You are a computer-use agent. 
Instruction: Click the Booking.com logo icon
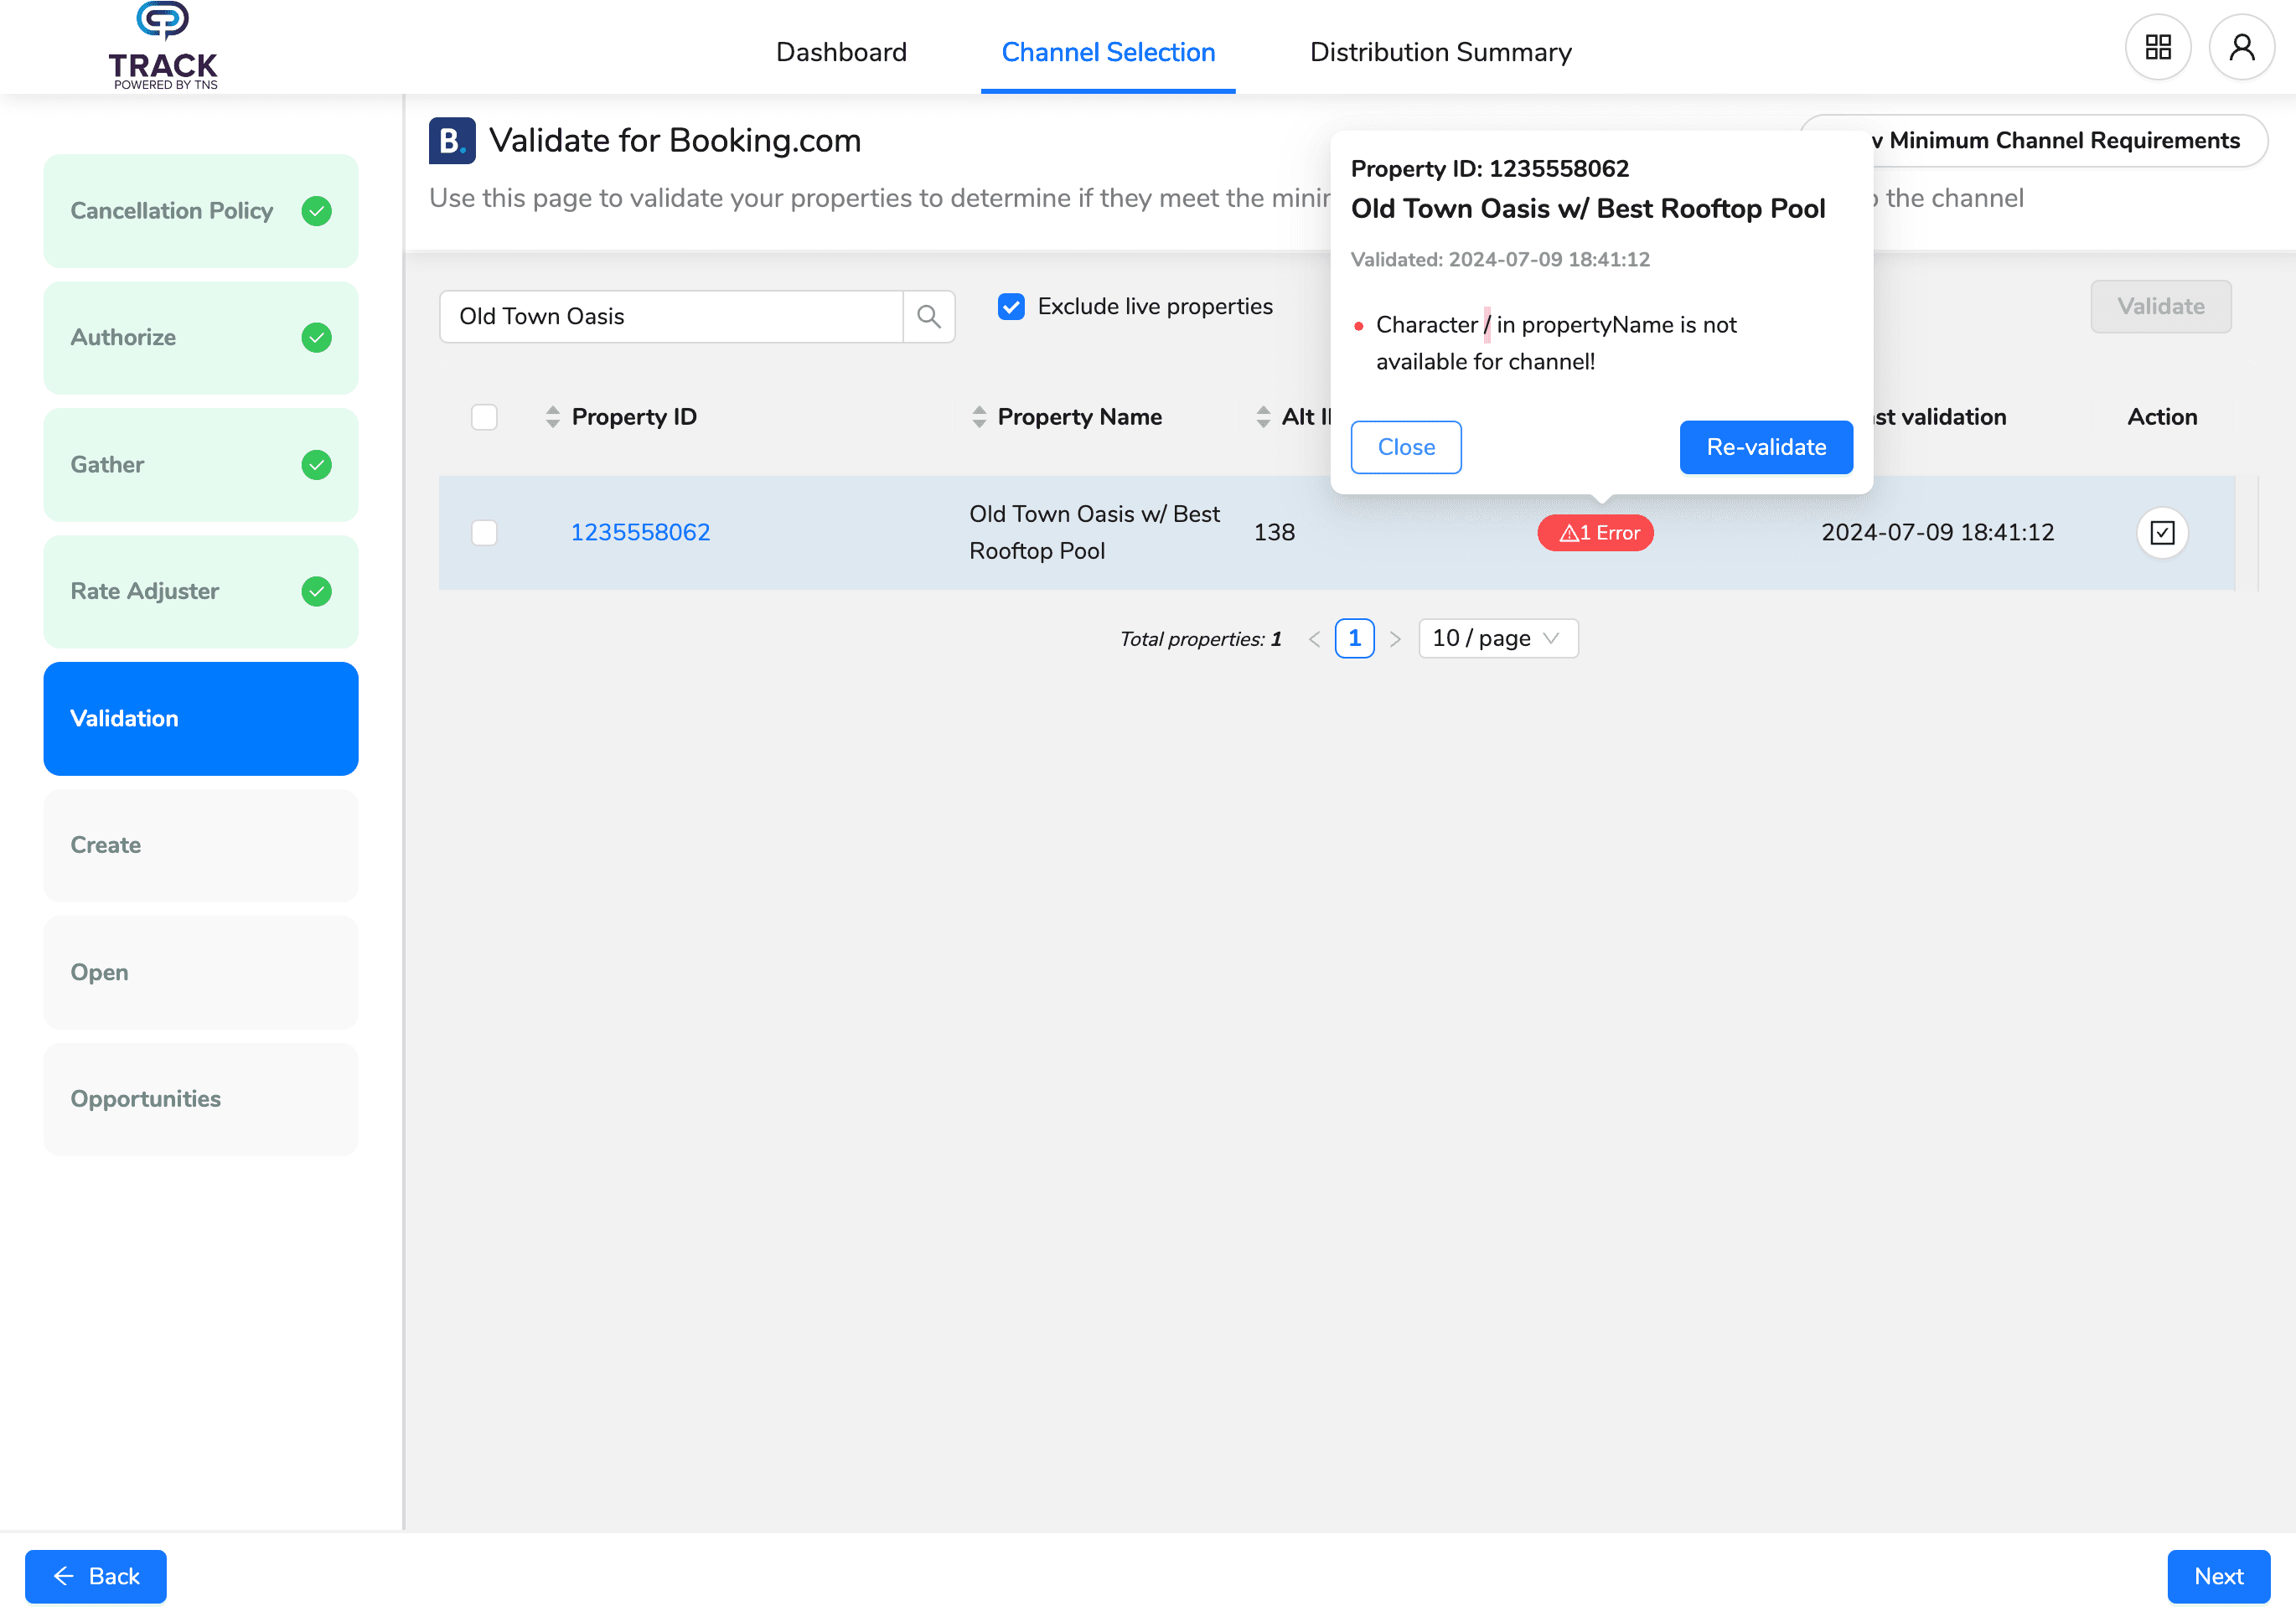click(452, 141)
